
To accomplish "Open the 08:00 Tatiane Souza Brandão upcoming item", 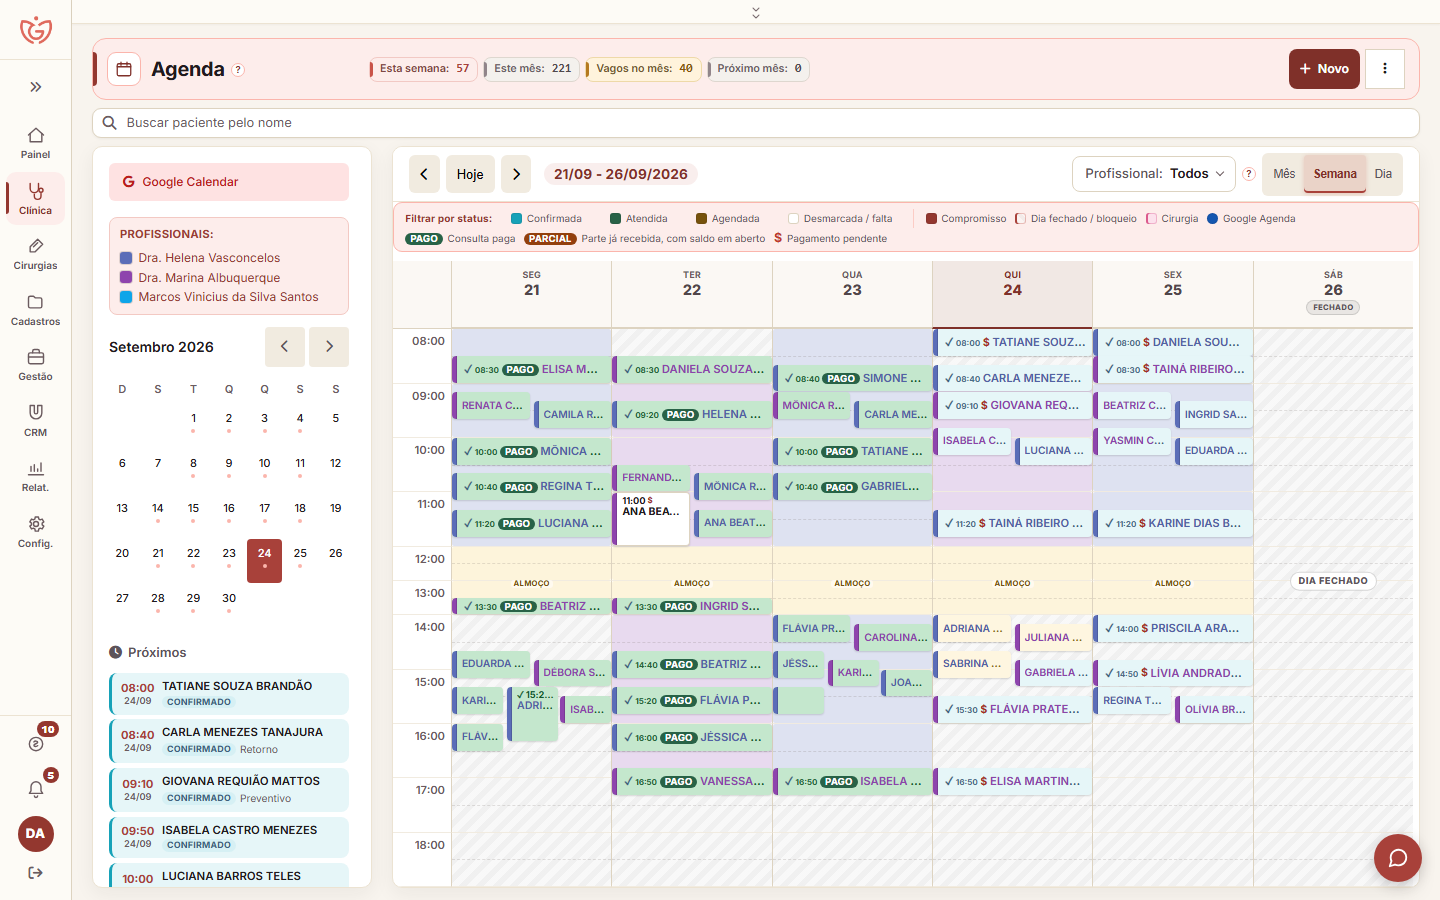I will (229, 694).
